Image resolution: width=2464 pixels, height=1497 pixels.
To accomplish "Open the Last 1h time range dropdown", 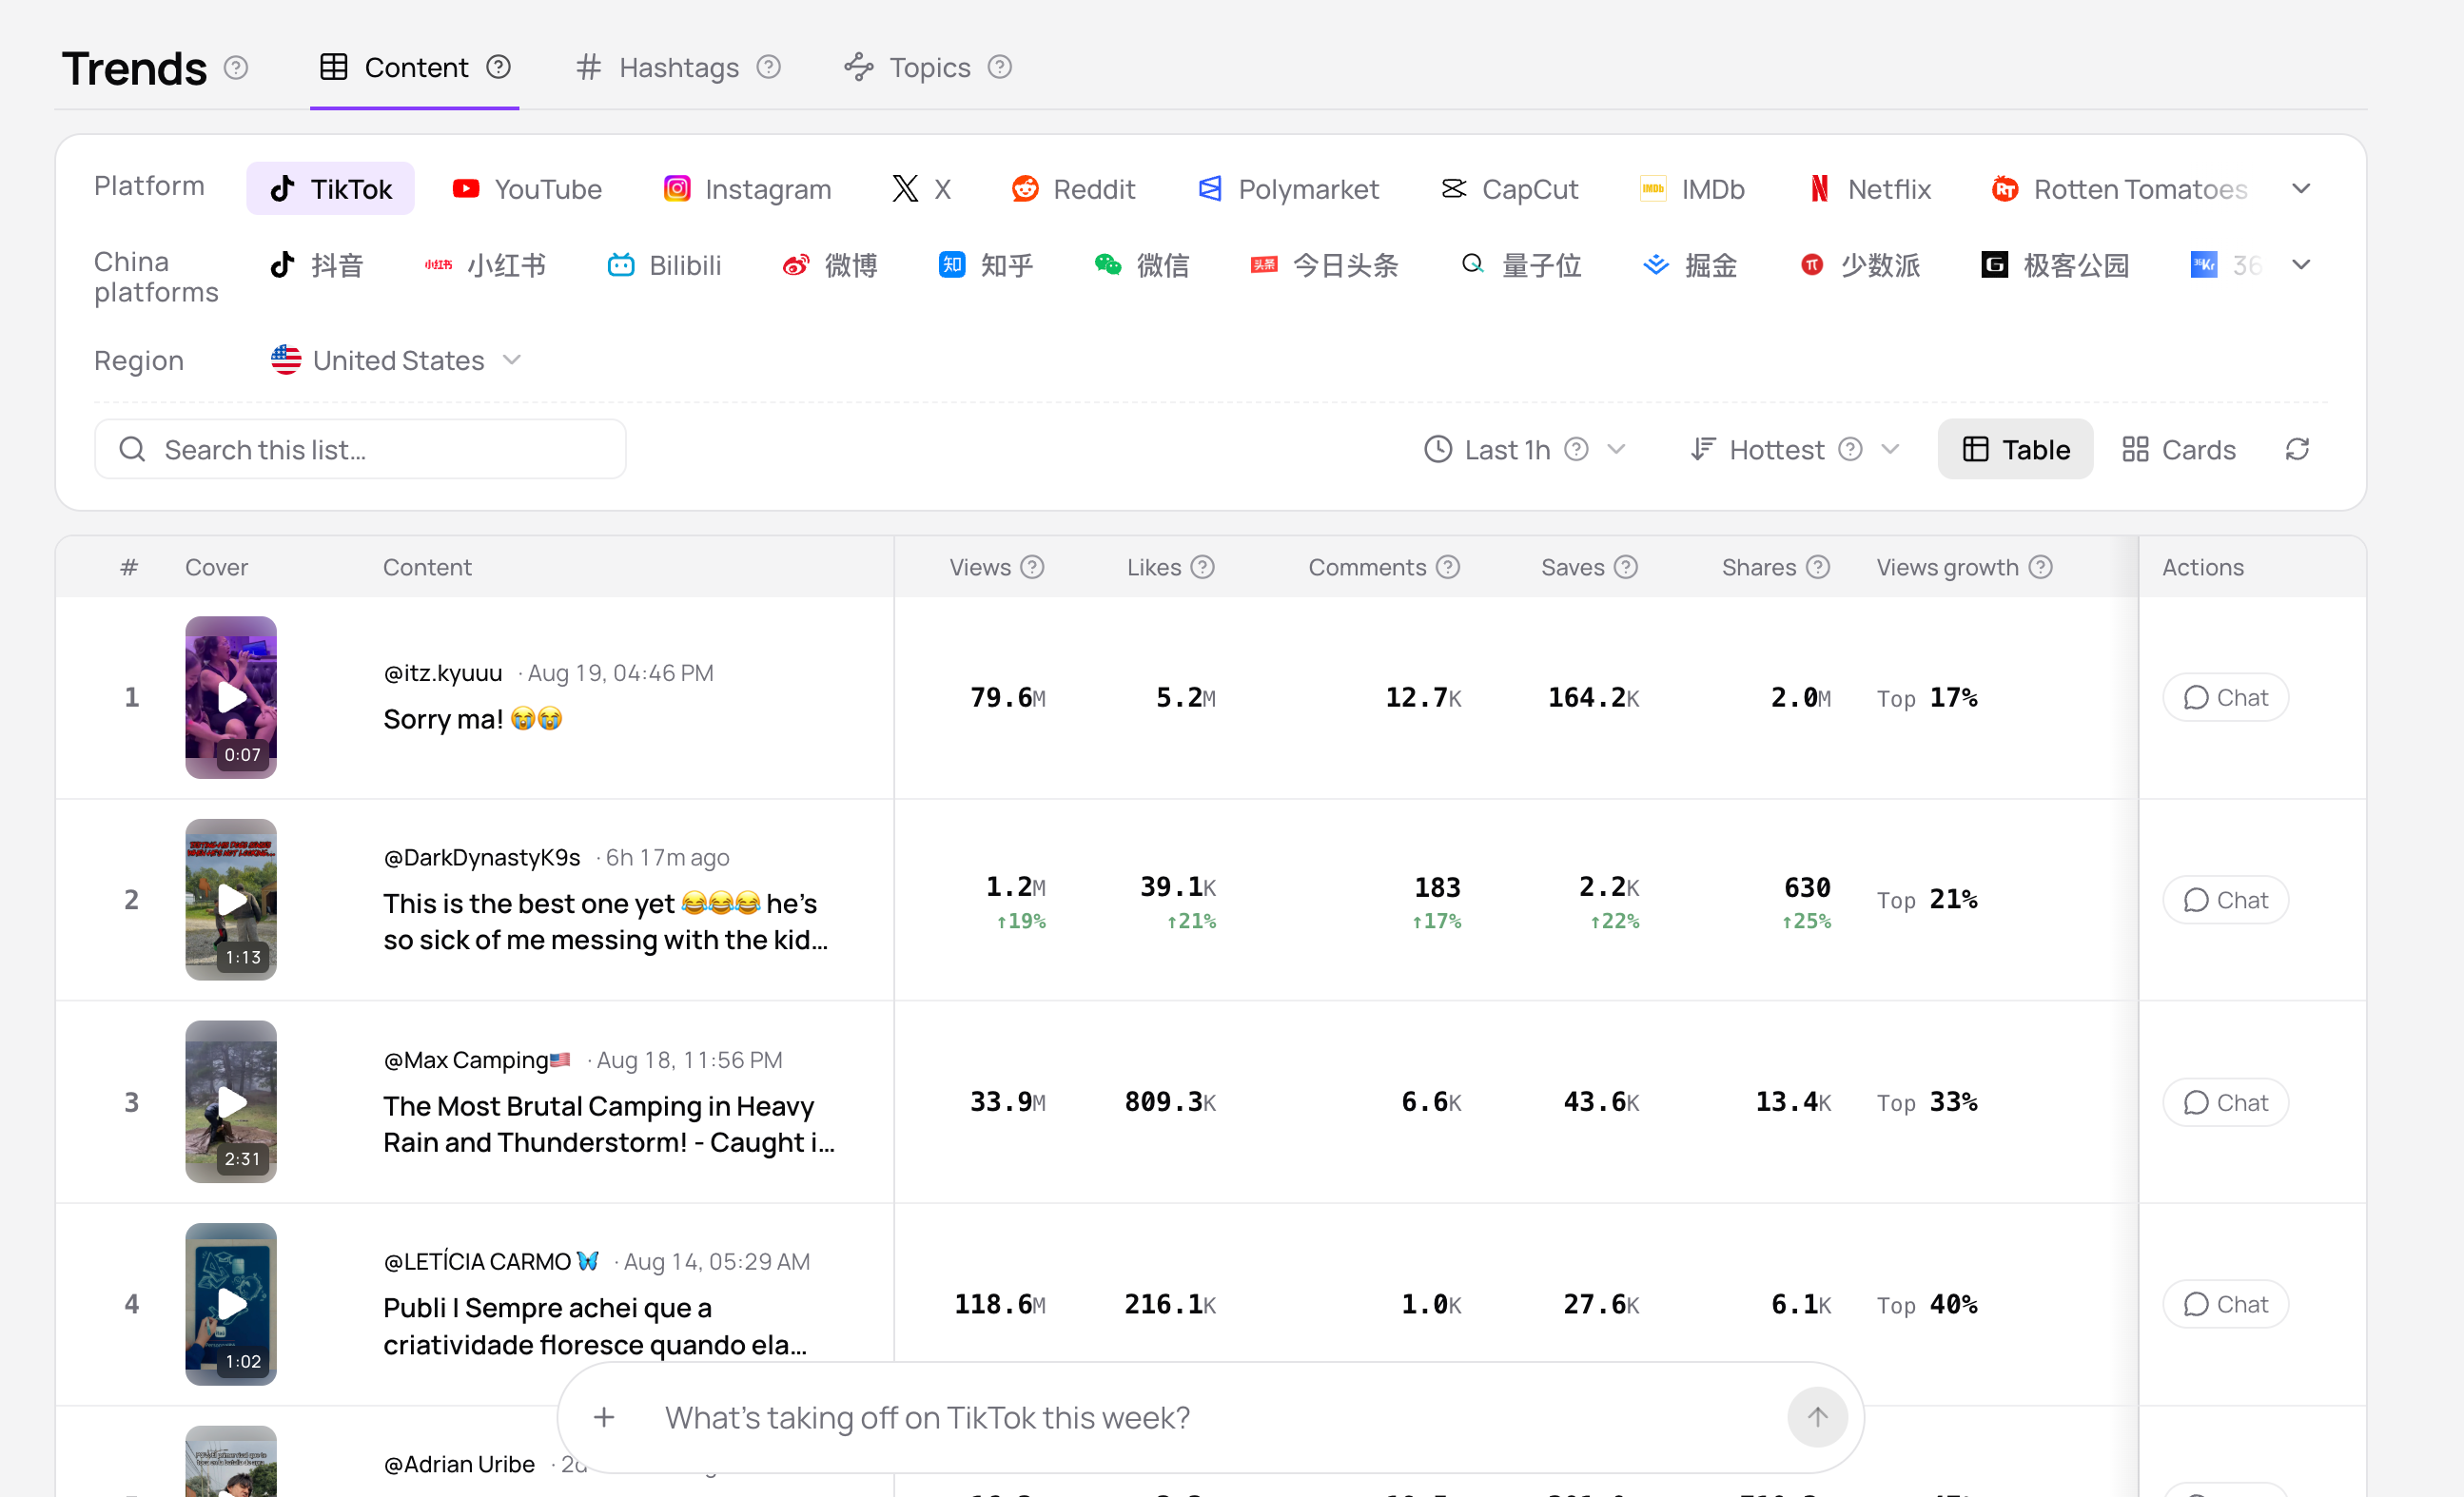I will [x=1524, y=449].
